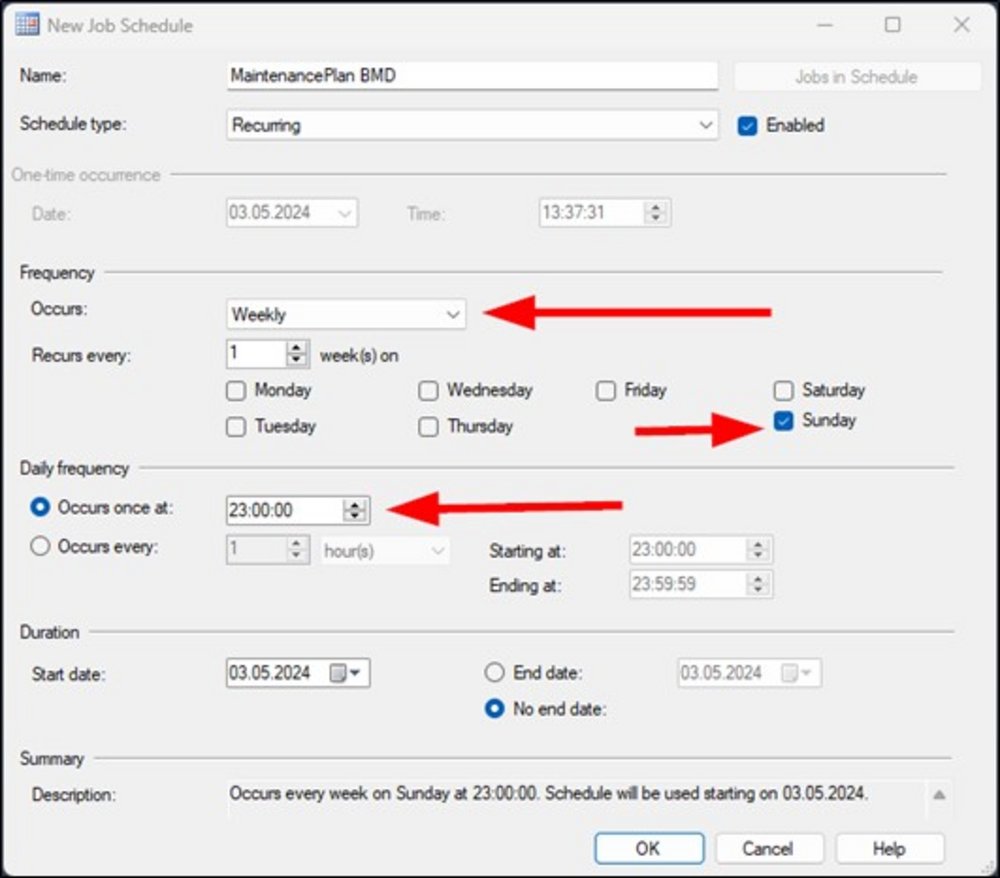
Task: Open Help for job schedule
Action: coord(889,848)
